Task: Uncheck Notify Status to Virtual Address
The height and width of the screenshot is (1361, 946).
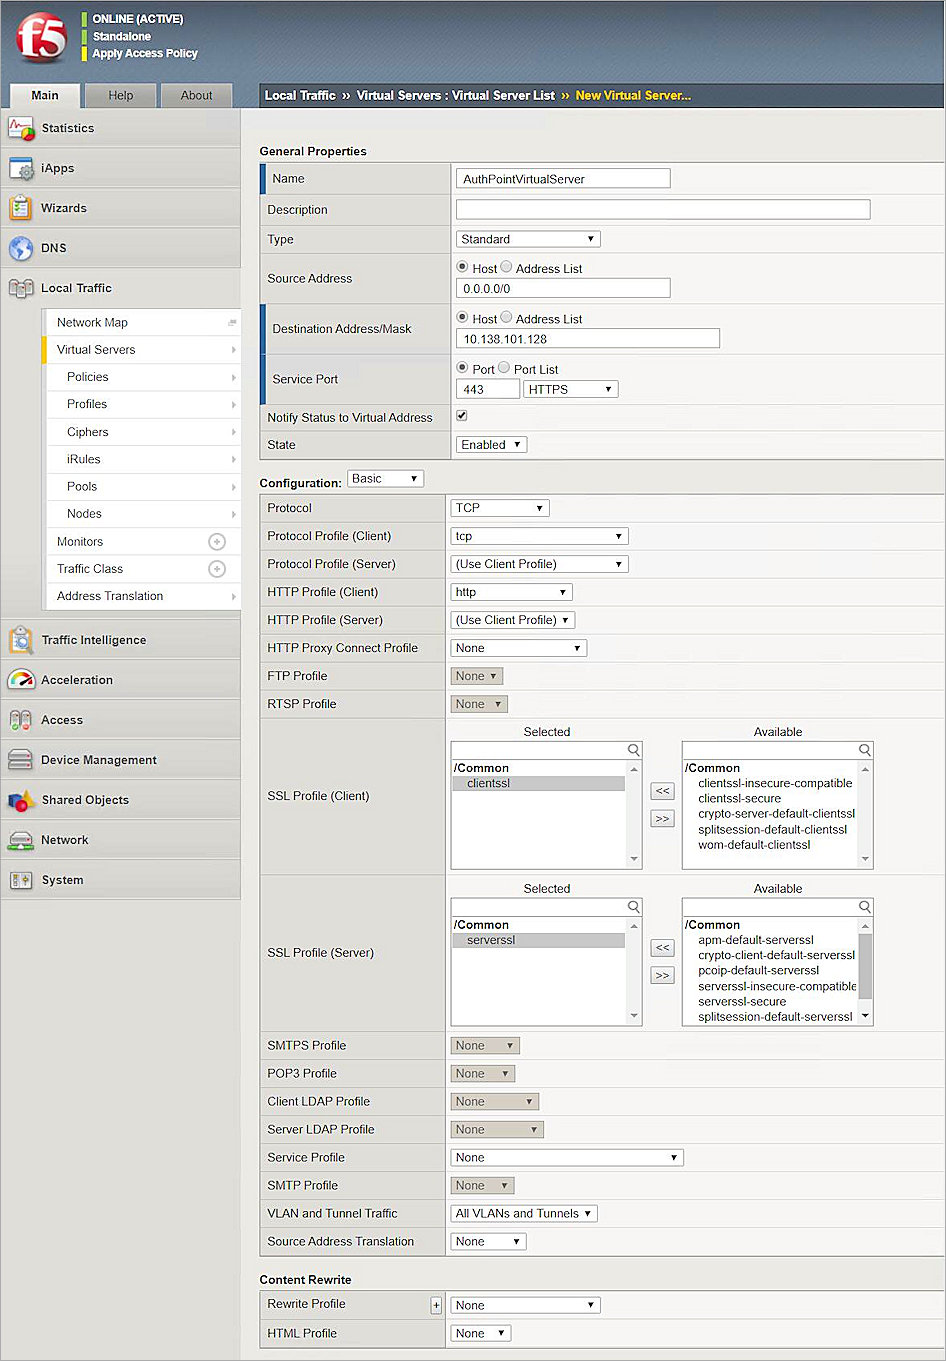Action: click(x=461, y=416)
